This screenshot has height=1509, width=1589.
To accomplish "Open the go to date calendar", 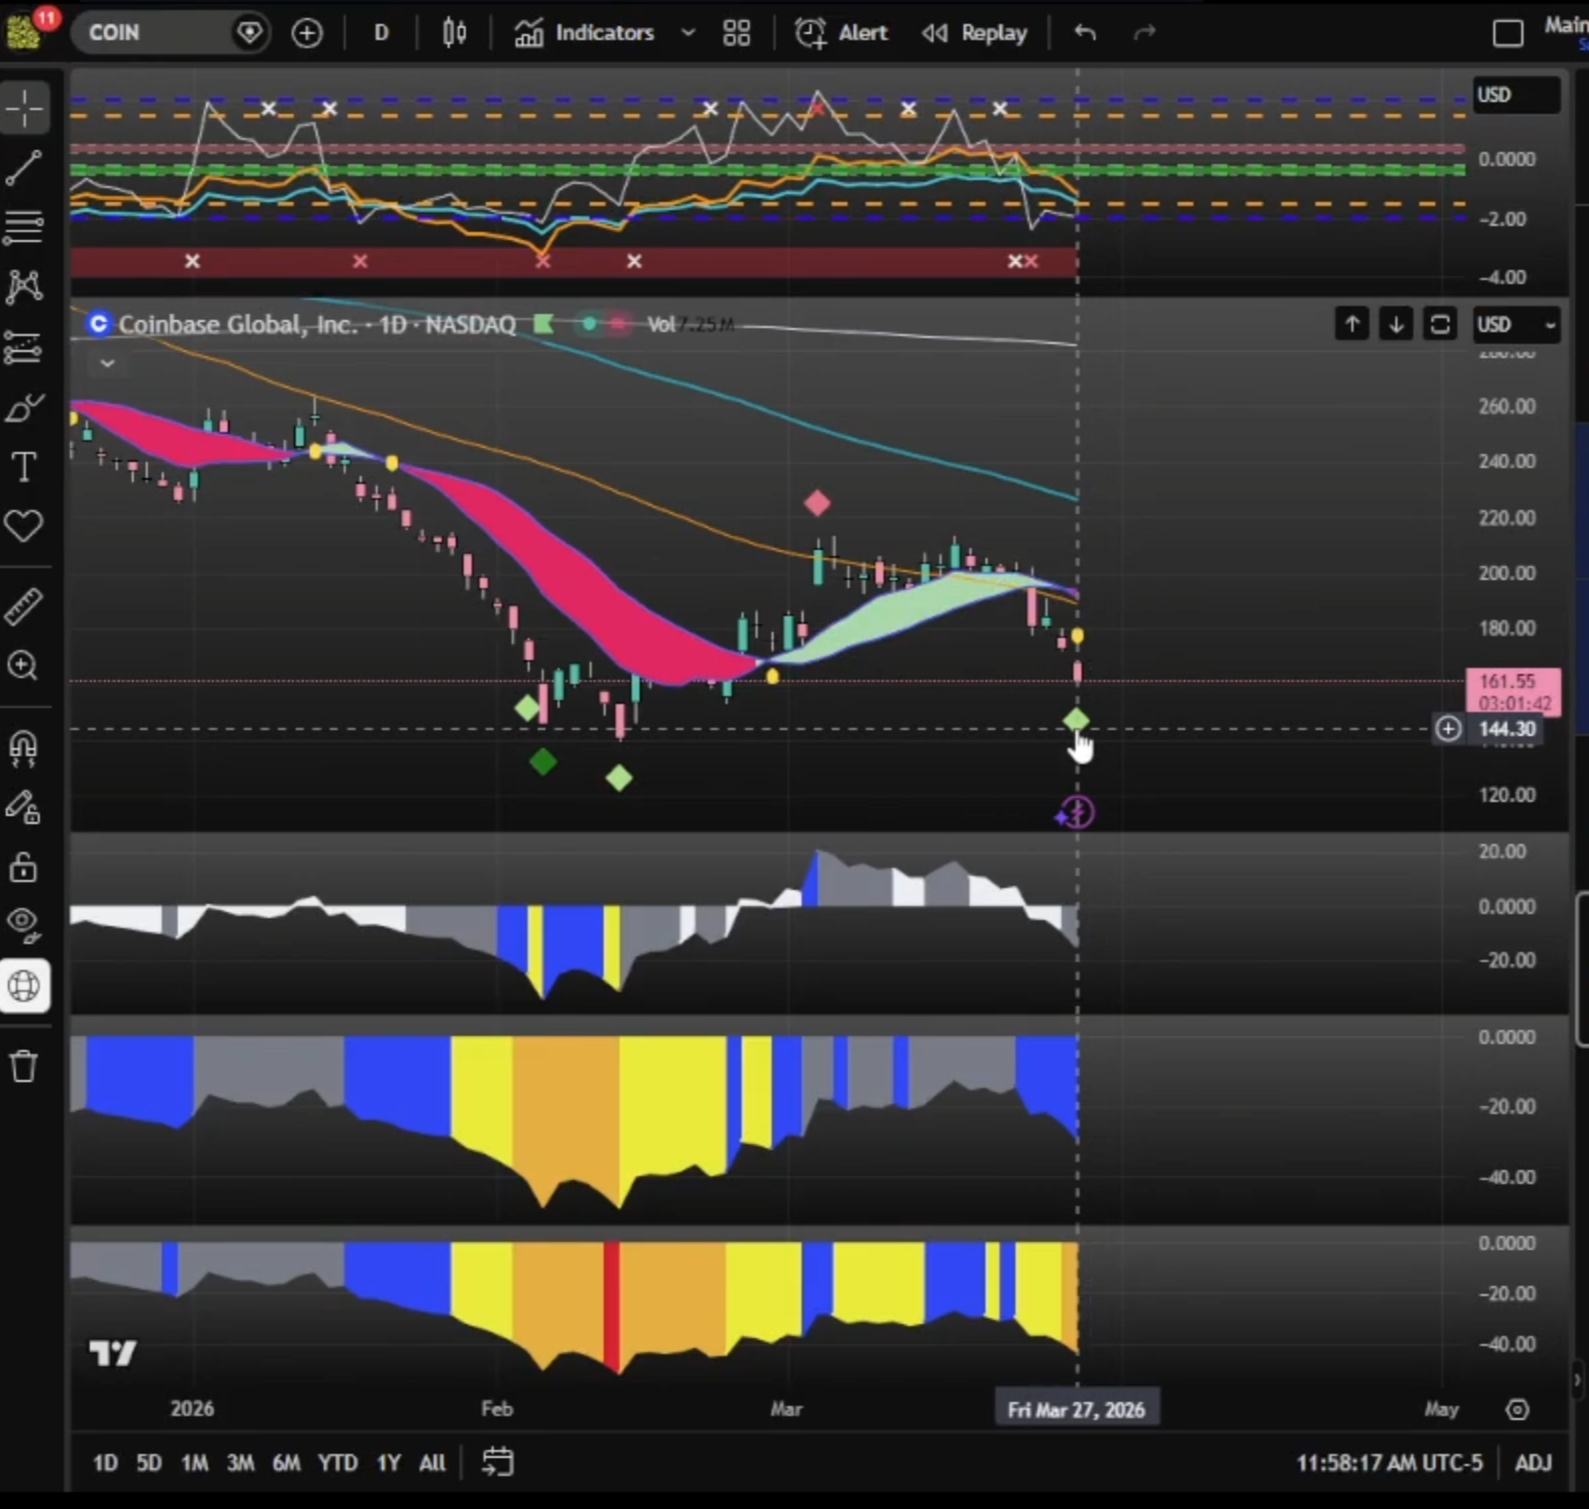I will pyautogui.click(x=498, y=1462).
